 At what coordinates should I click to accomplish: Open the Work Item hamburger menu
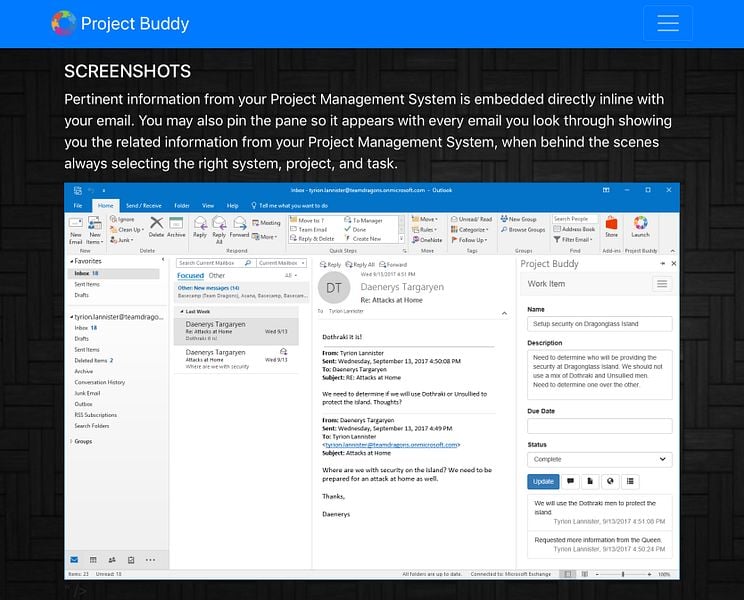(662, 284)
